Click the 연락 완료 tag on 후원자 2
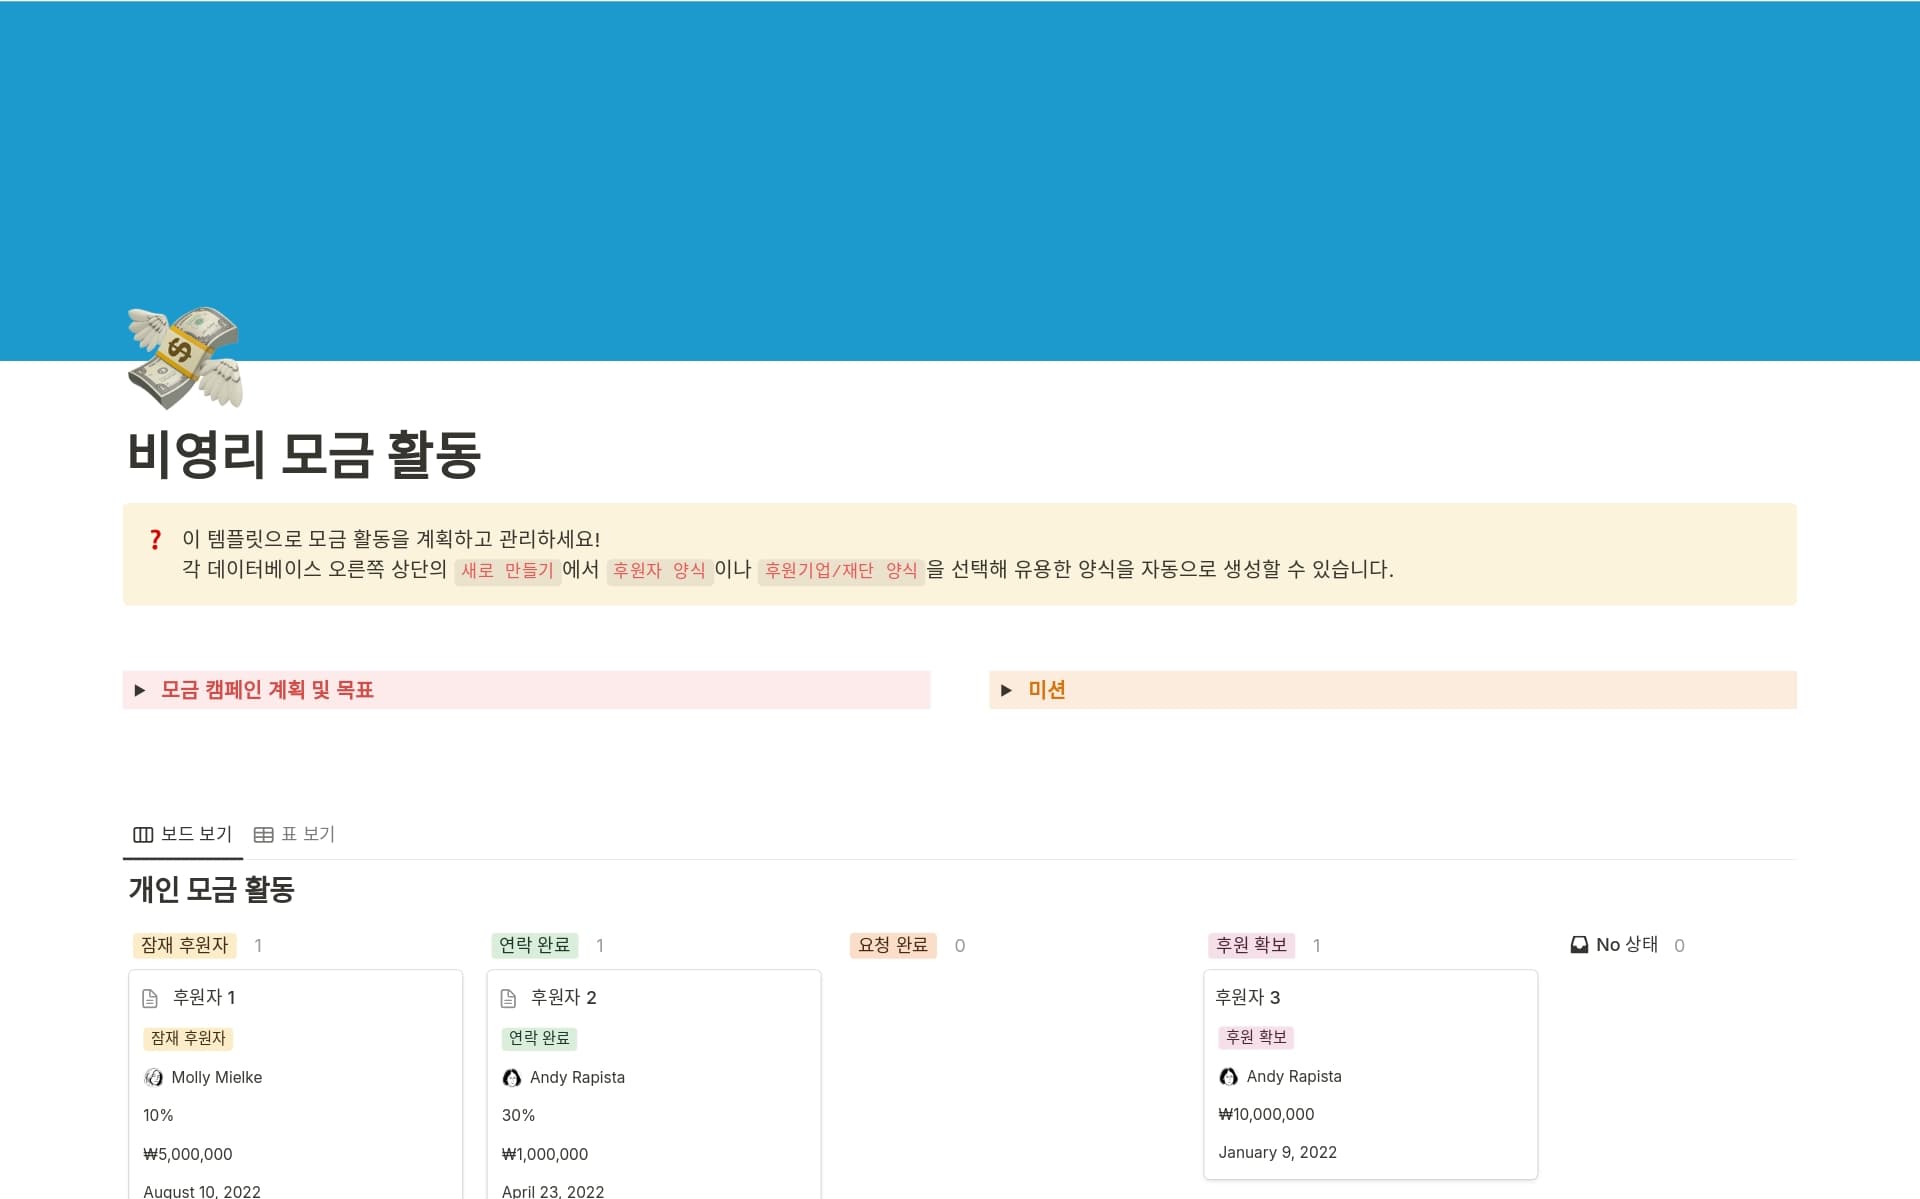The height and width of the screenshot is (1199, 1920). pos(540,1038)
